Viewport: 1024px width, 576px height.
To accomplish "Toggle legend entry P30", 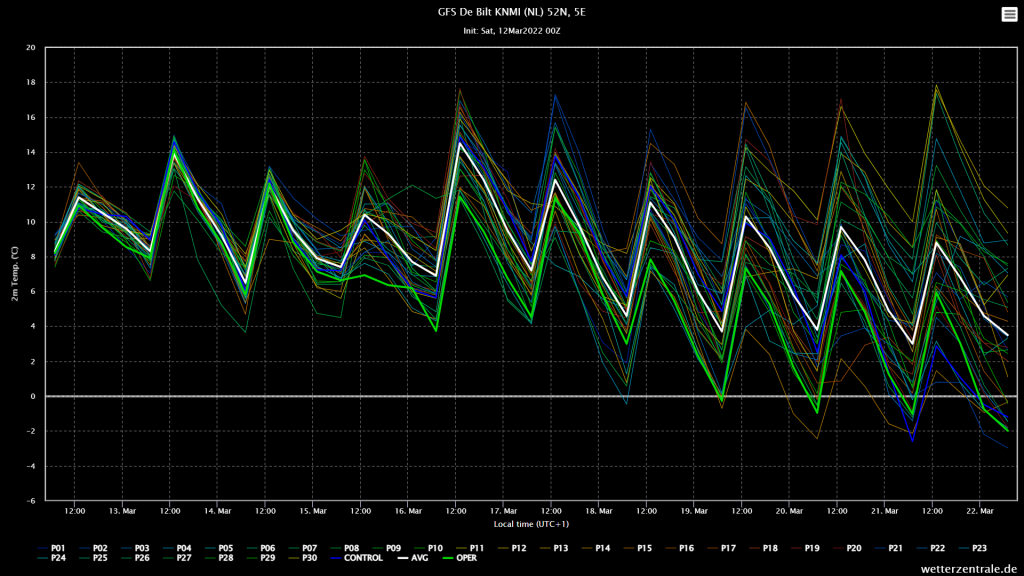I will click(x=302, y=558).
